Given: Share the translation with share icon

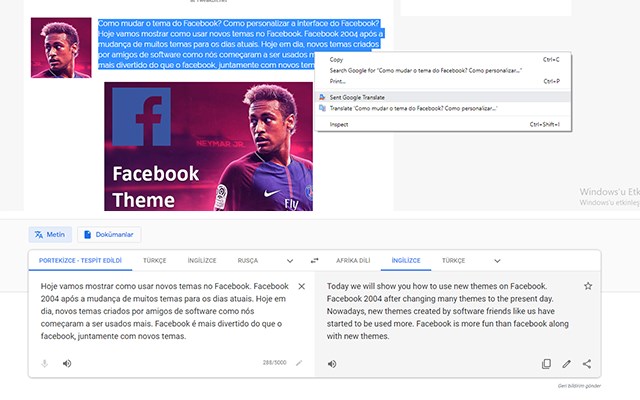Looking at the screenshot, I should 587,364.
